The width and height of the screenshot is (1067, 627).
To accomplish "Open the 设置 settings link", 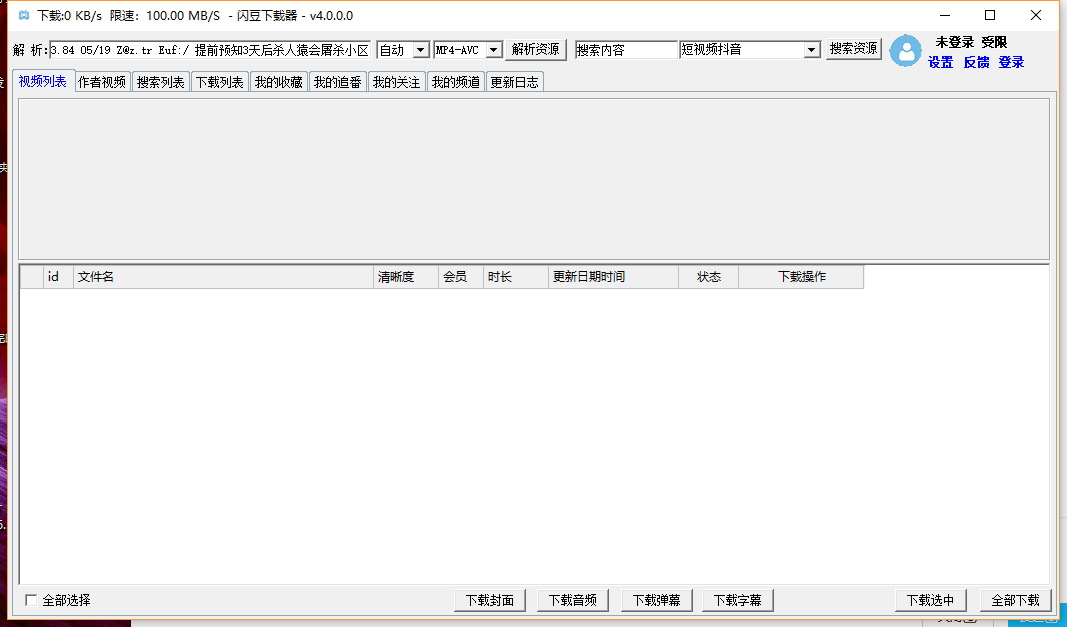I will (940, 62).
